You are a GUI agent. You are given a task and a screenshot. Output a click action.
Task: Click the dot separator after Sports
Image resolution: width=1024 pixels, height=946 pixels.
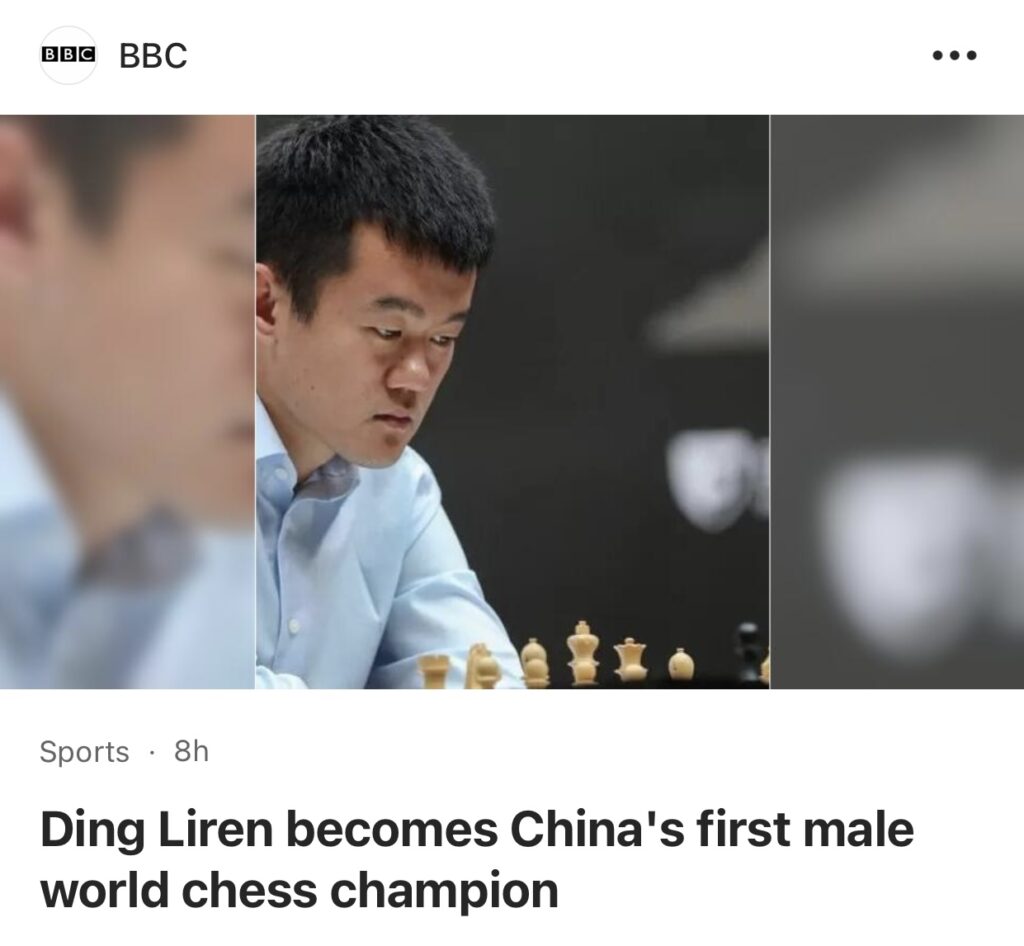152,752
